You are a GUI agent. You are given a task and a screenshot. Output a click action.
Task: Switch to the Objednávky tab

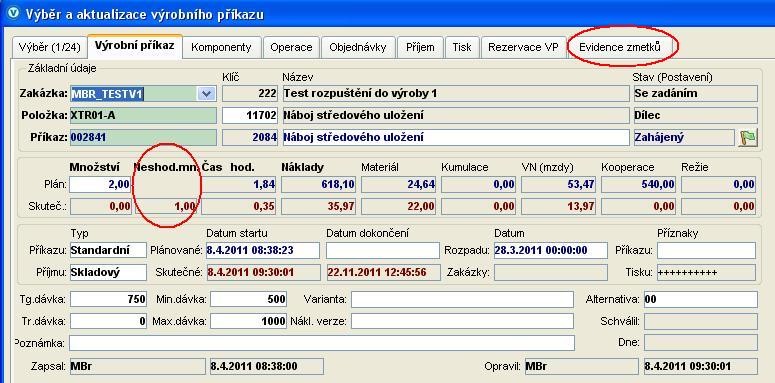[358, 47]
